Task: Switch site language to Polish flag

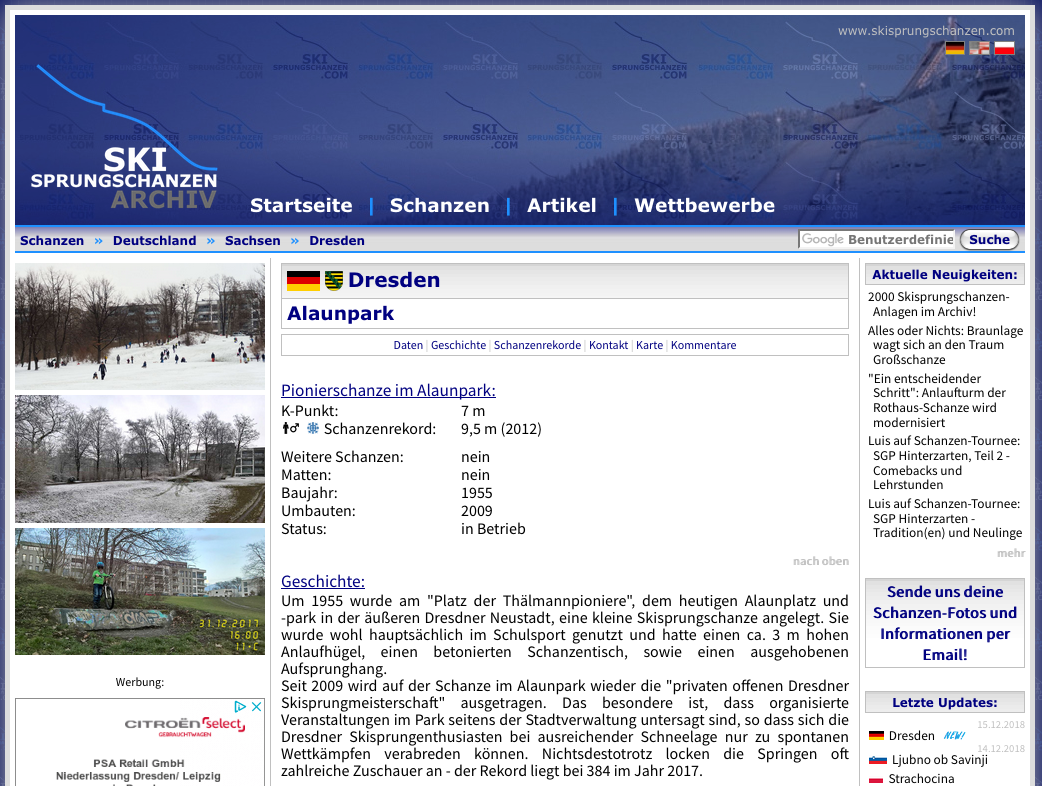Action: click(x=1004, y=48)
